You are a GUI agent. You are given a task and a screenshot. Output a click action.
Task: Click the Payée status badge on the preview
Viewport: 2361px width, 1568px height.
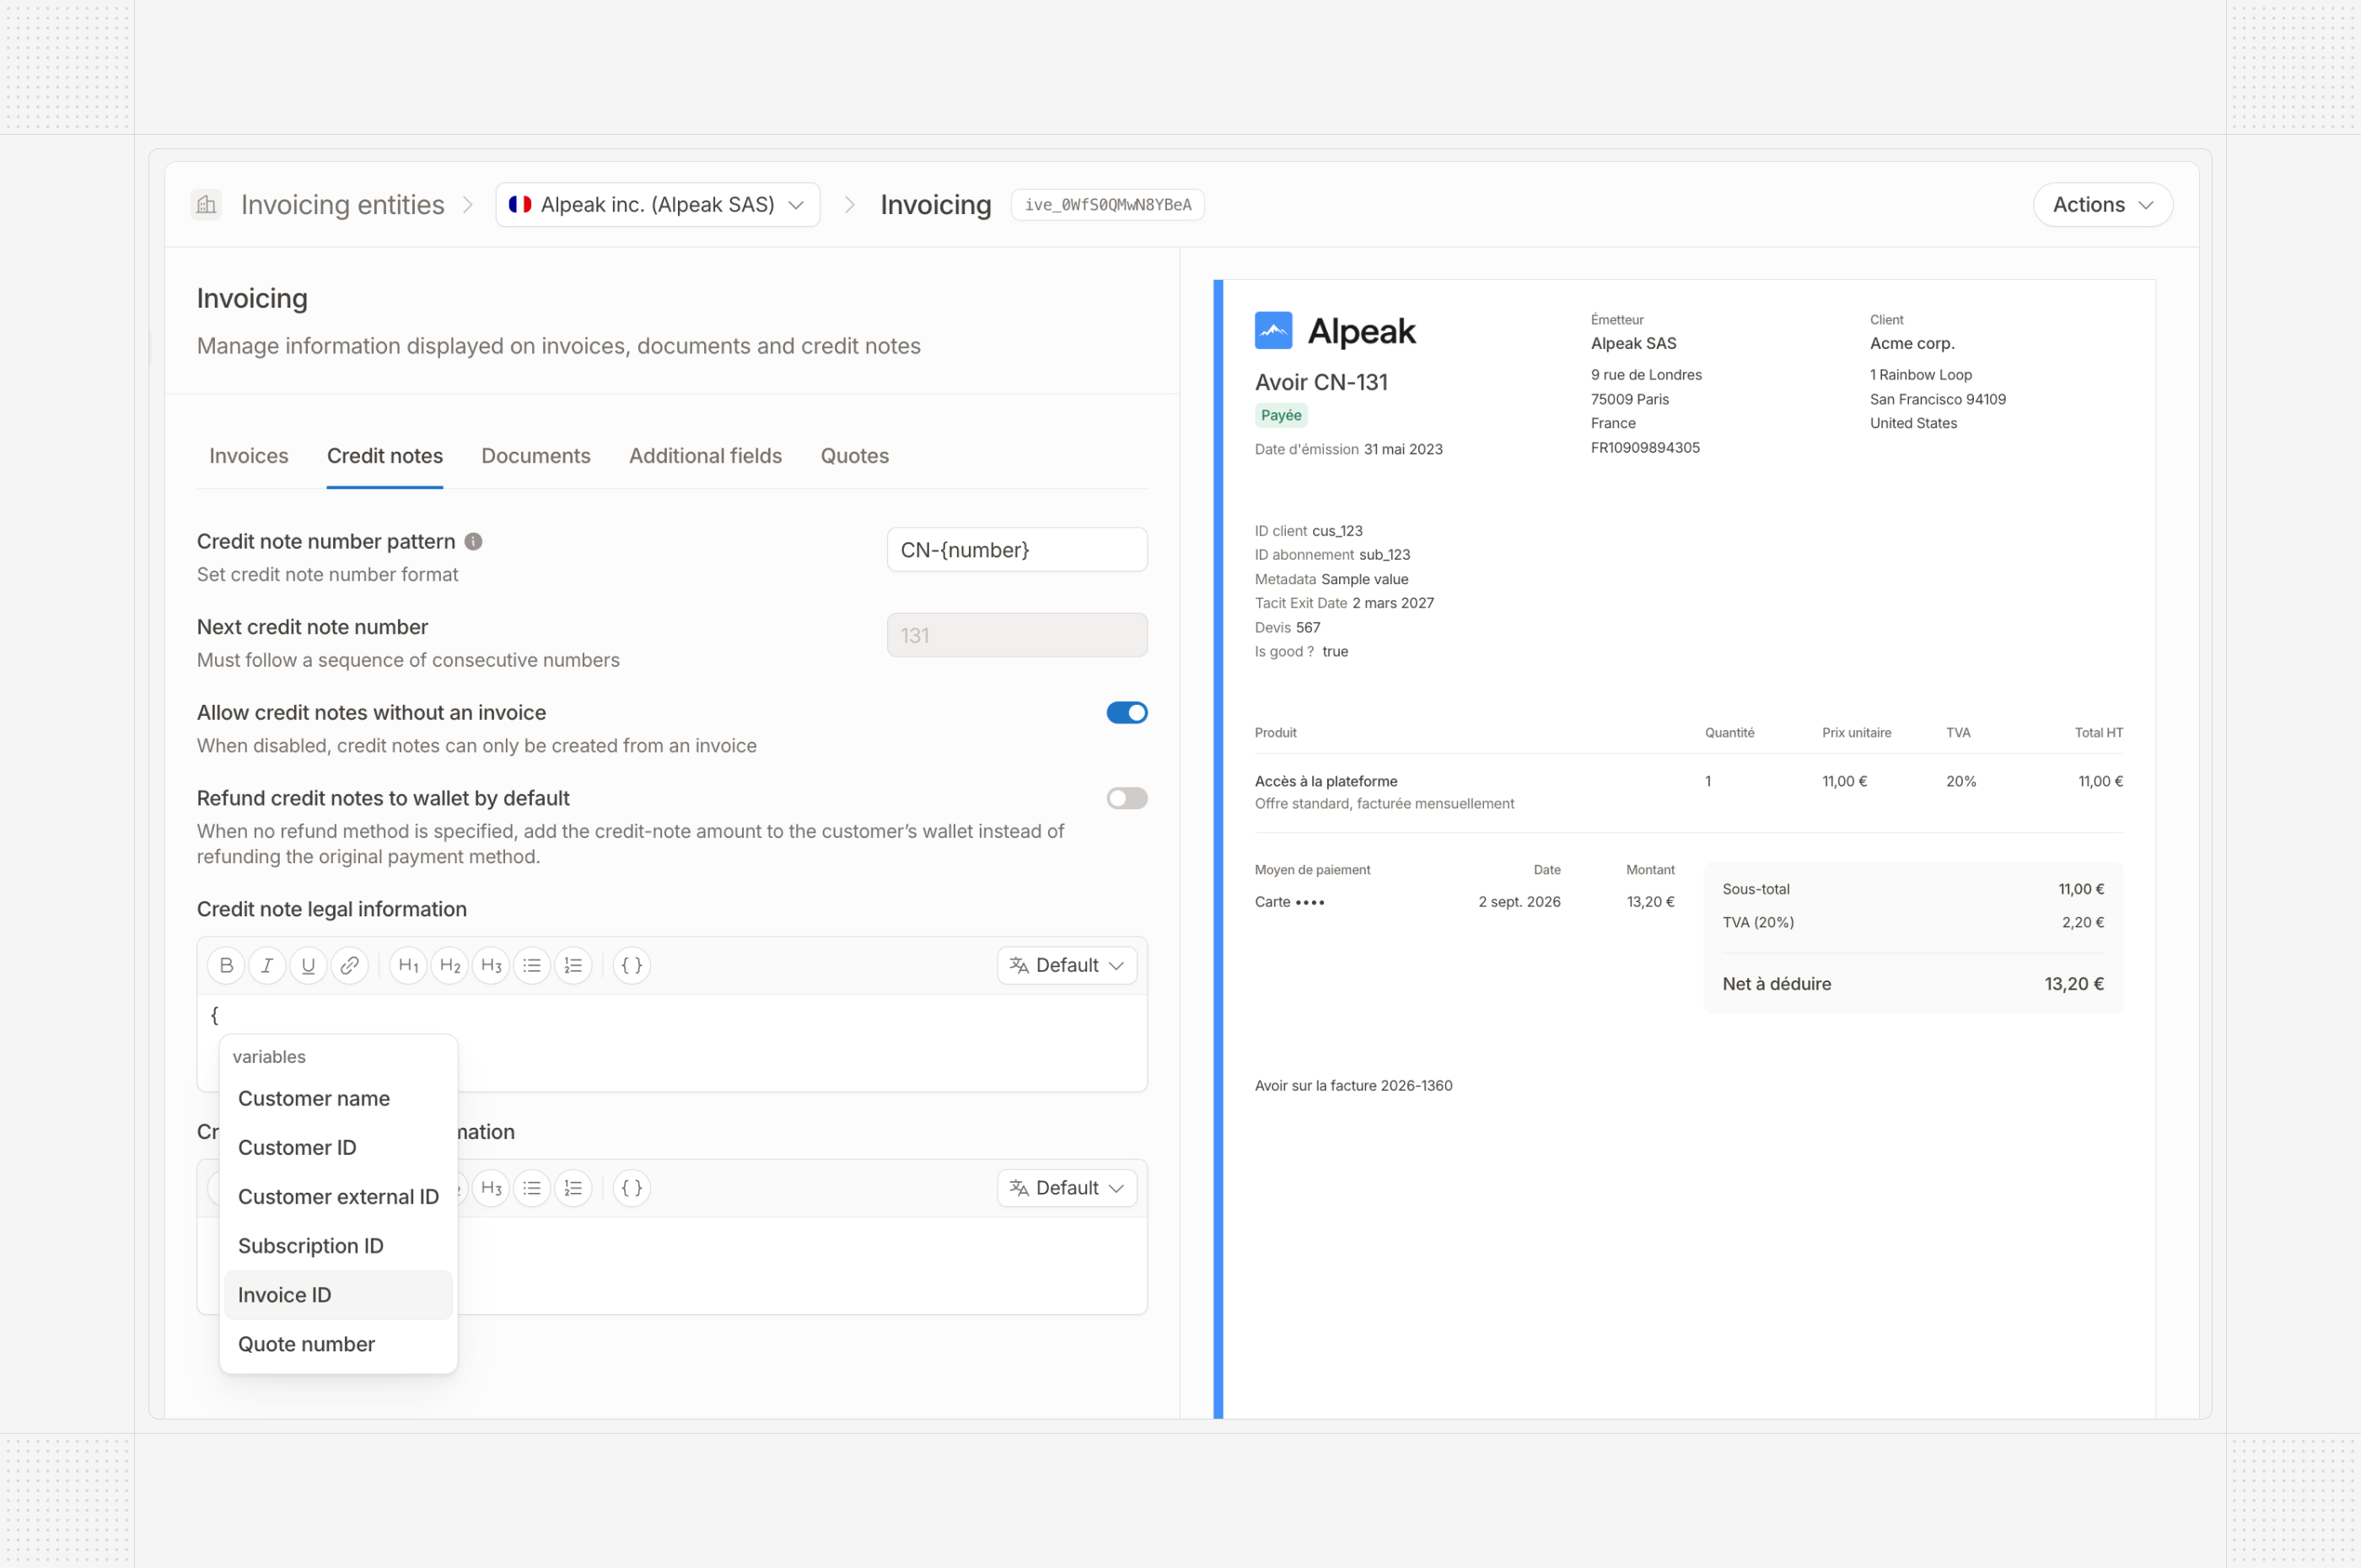click(x=1281, y=415)
